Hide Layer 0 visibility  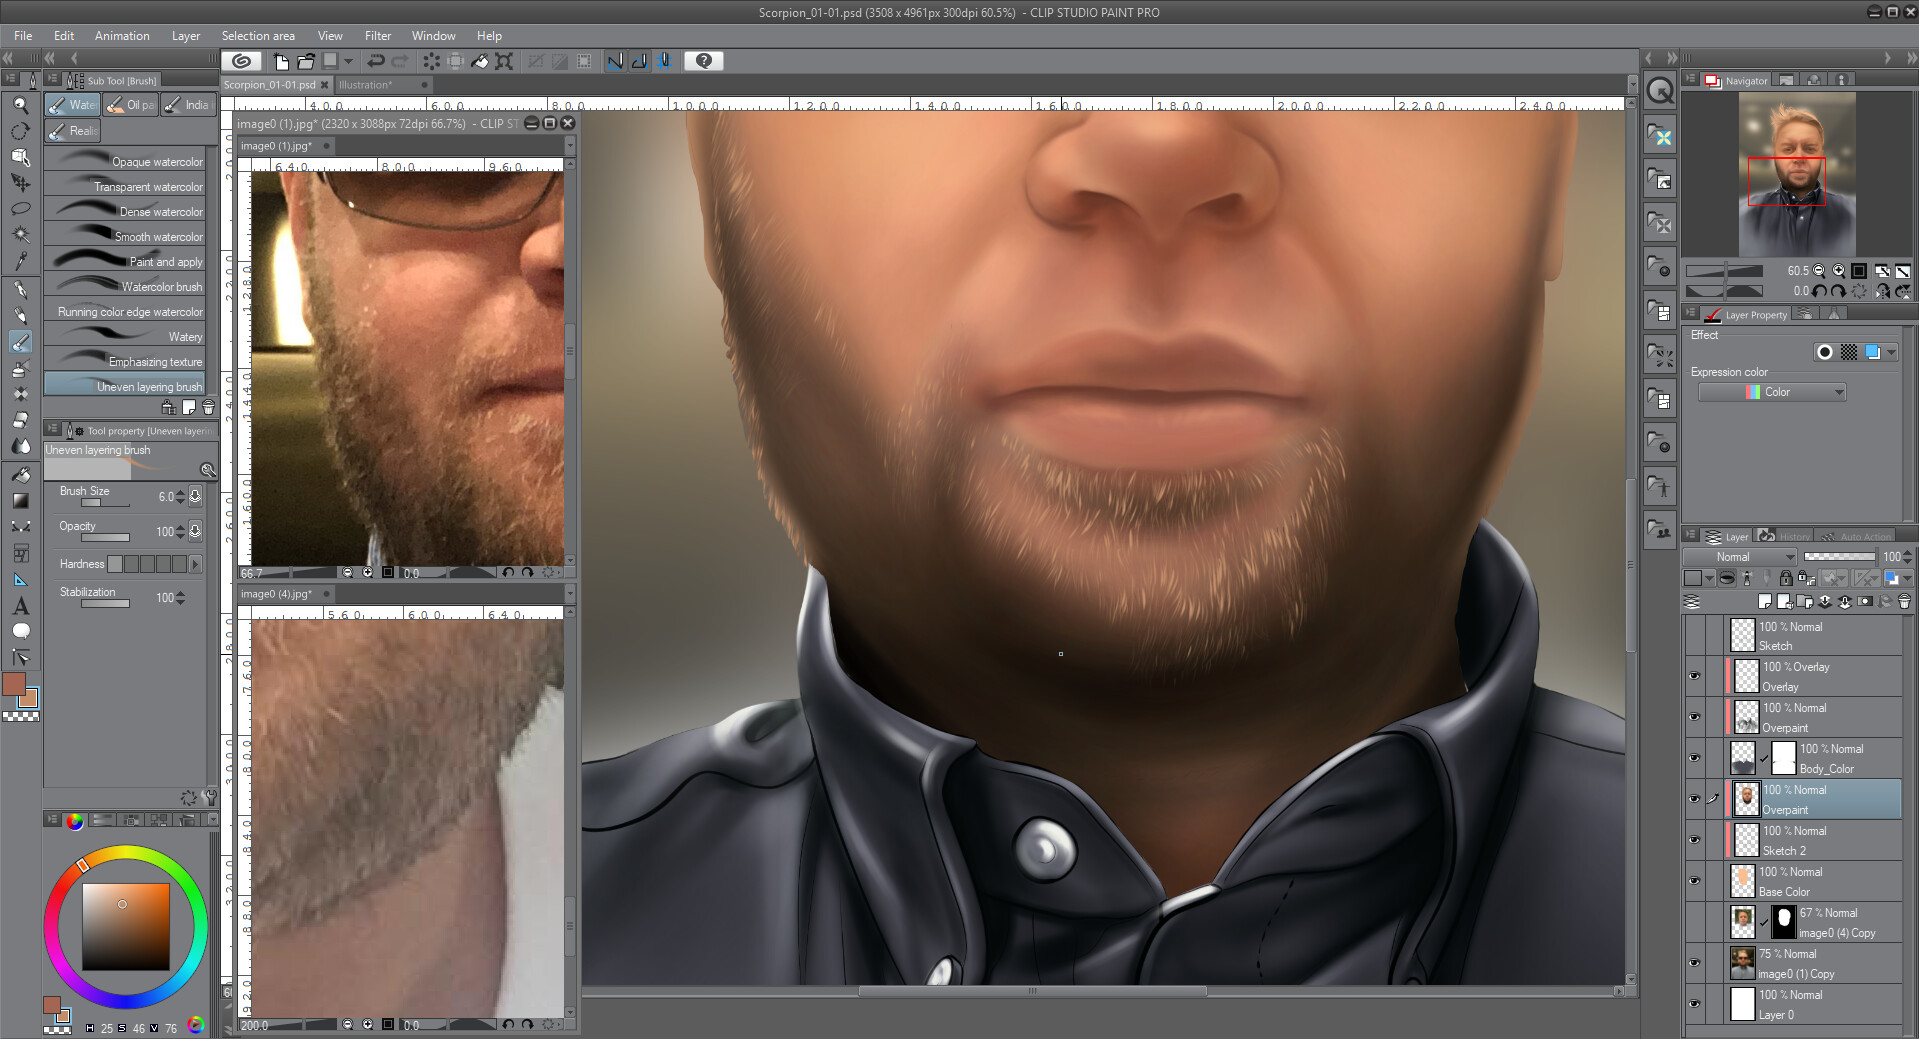coord(1694,1004)
